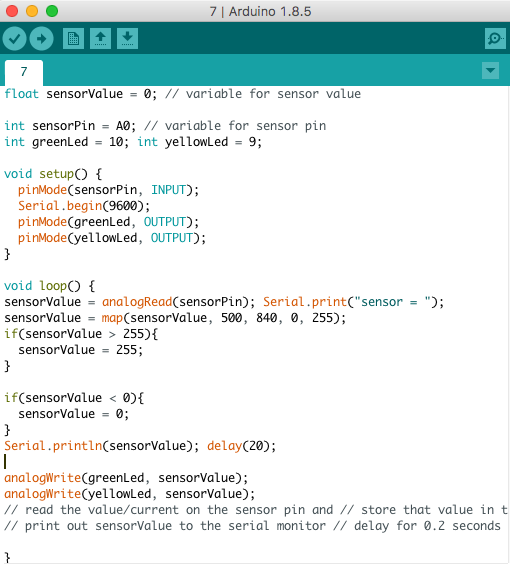Viewport: 510px width, 564px height.
Task: Click the 'if(sensorValue > 255){' line
Action: click(x=81, y=334)
